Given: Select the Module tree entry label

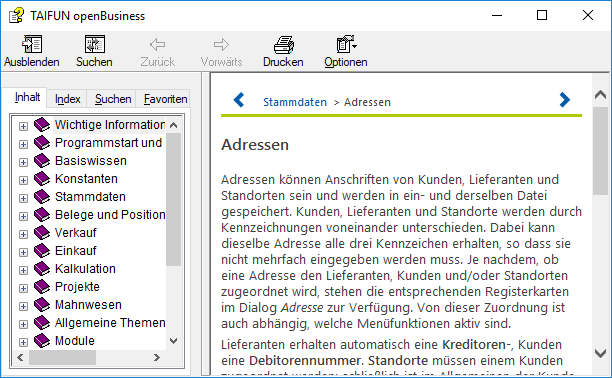Looking at the screenshot, I should point(75,341).
